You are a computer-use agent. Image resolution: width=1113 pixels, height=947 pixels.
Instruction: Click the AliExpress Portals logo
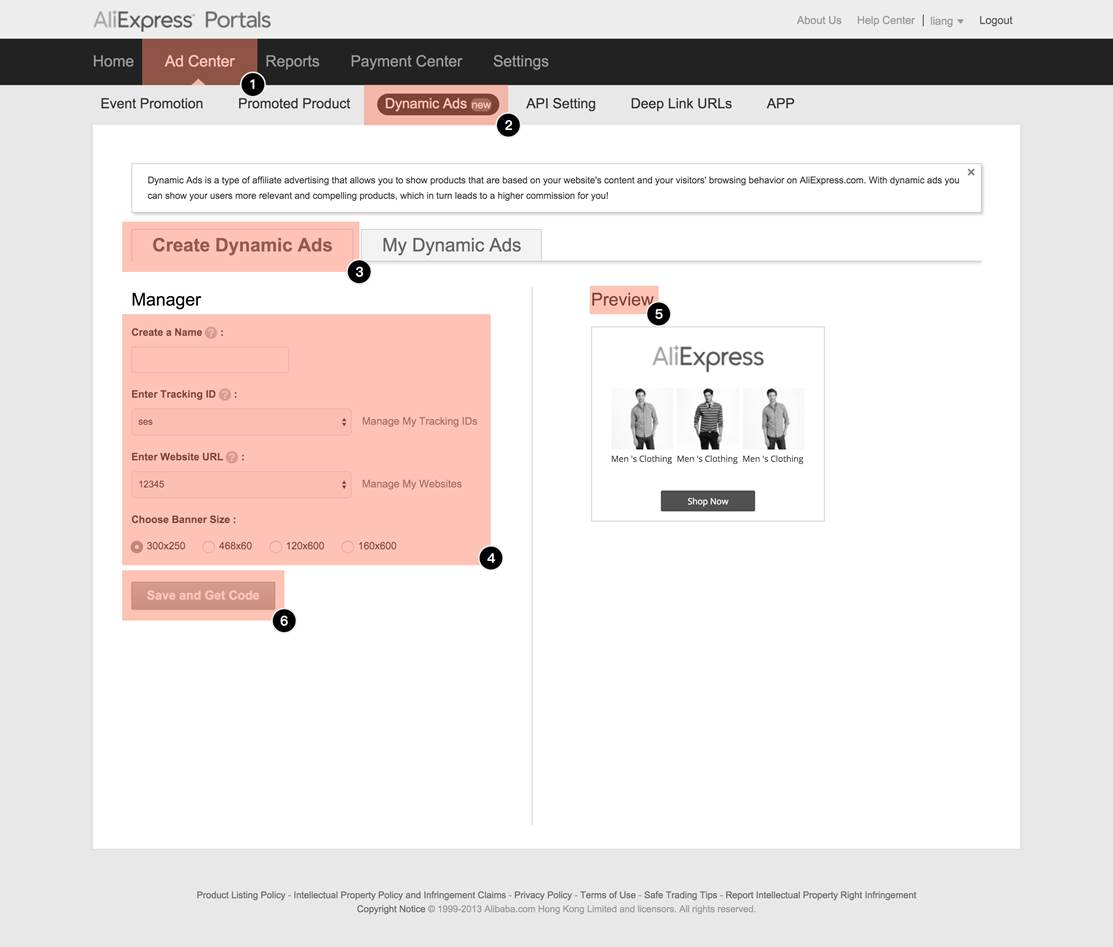point(182,20)
